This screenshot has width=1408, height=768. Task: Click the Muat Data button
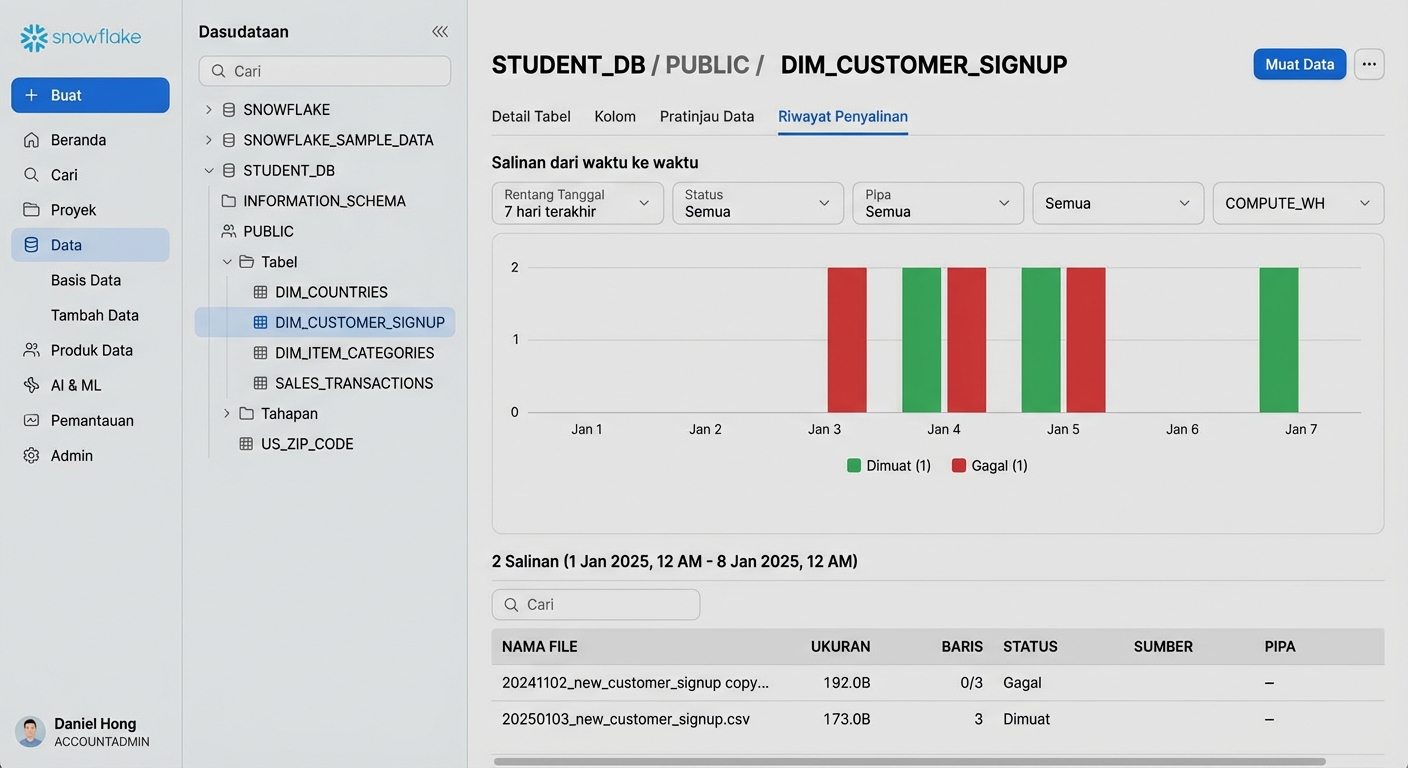(1299, 64)
